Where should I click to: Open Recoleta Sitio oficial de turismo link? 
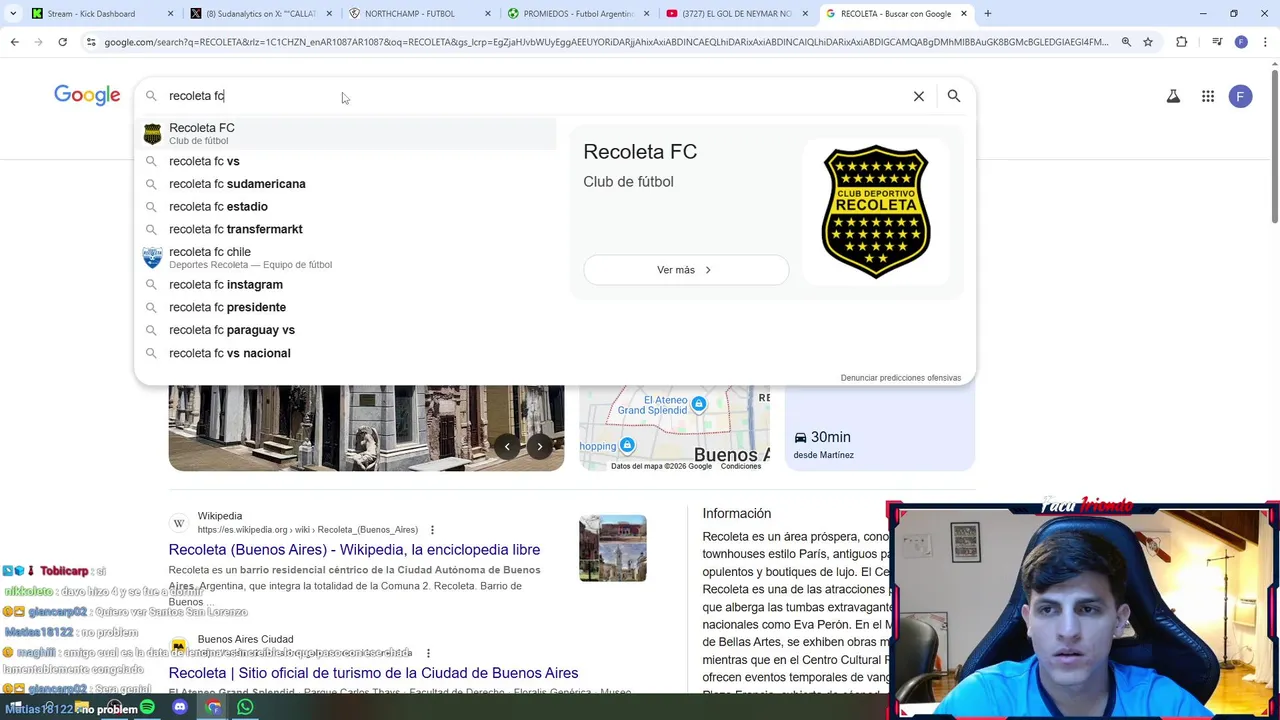click(x=373, y=673)
